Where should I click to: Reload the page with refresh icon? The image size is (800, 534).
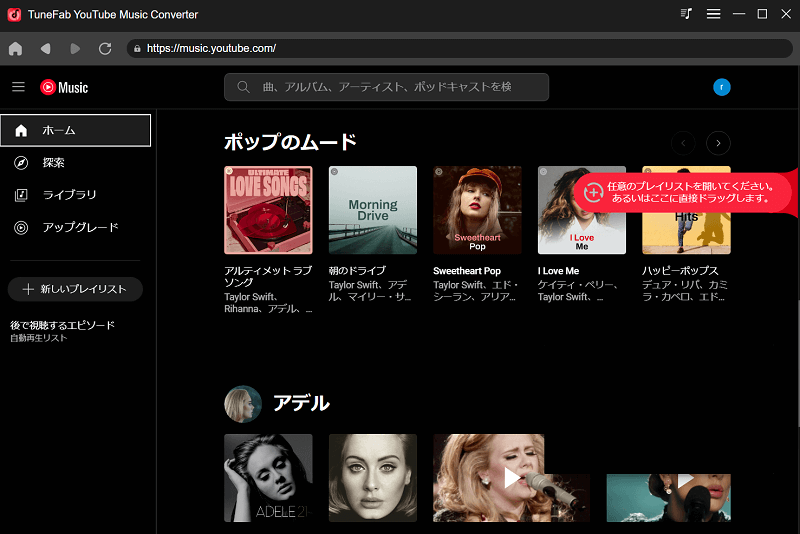tap(105, 48)
